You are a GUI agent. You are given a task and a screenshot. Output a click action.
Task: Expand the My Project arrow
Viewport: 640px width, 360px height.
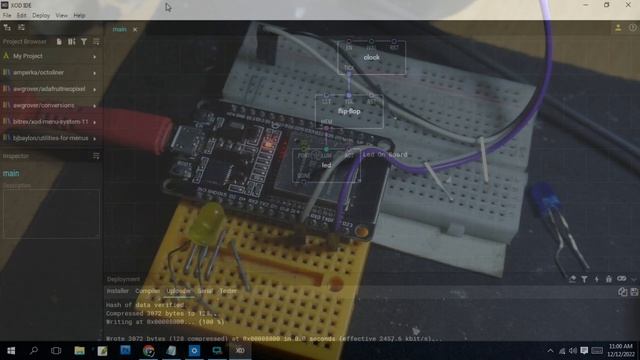tap(95, 57)
